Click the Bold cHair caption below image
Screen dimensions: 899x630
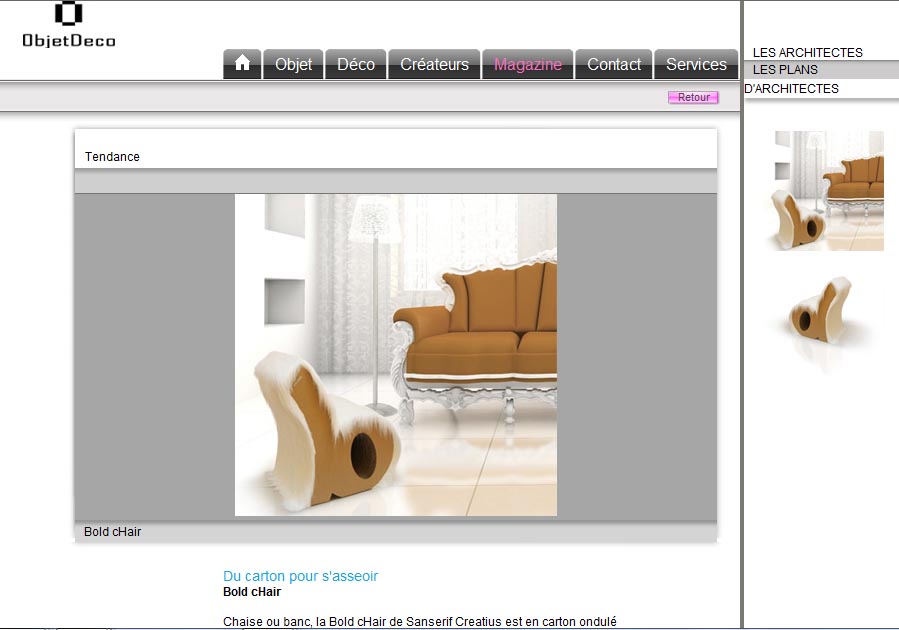coord(113,532)
